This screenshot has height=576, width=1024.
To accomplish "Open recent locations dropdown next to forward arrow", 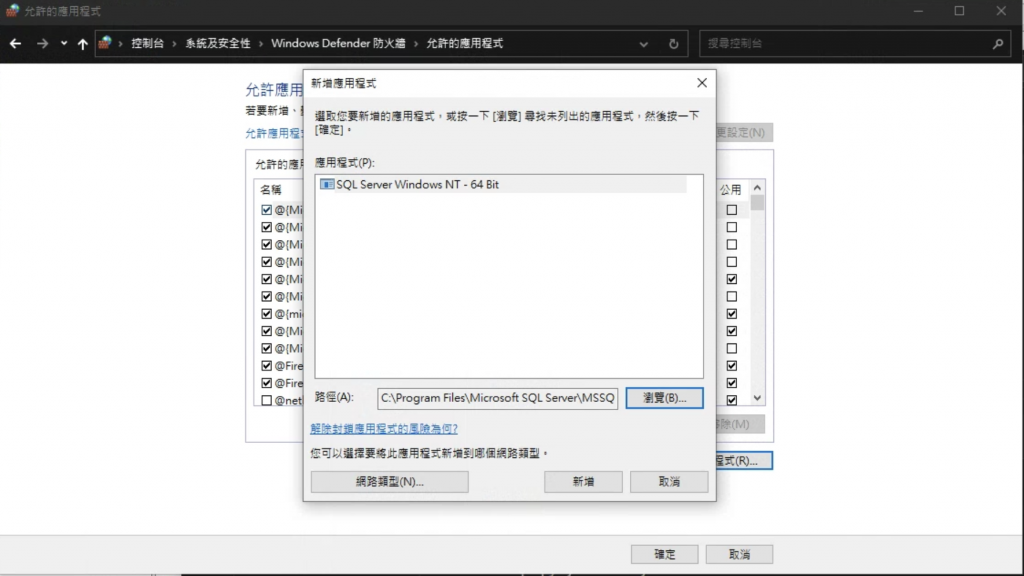I will pyautogui.click(x=63, y=44).
